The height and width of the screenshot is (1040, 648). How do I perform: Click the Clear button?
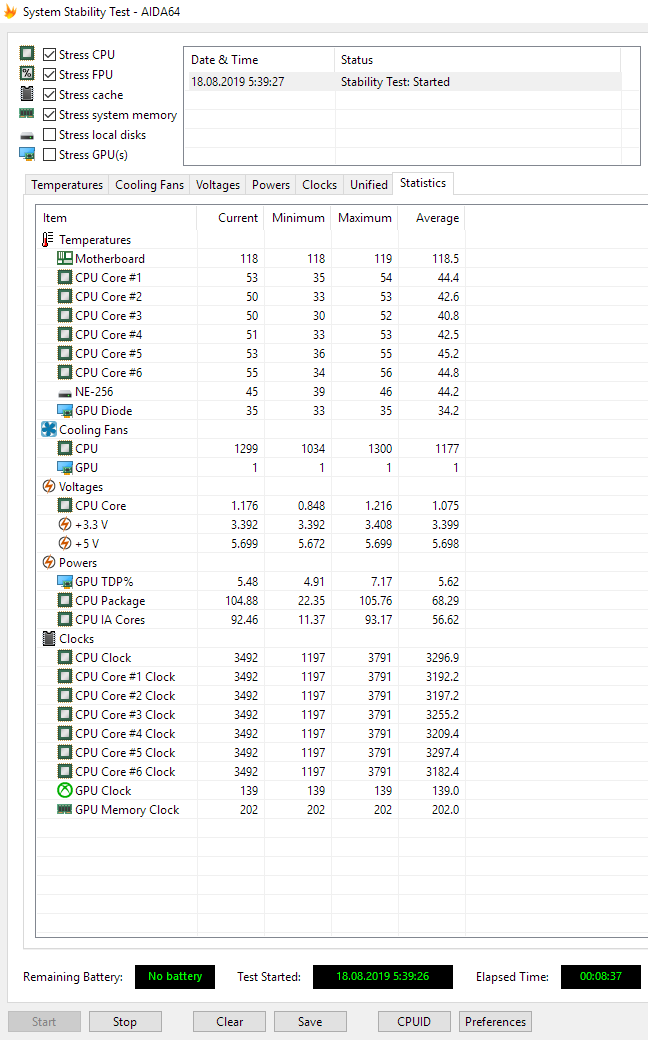[x=229, y=1021]
